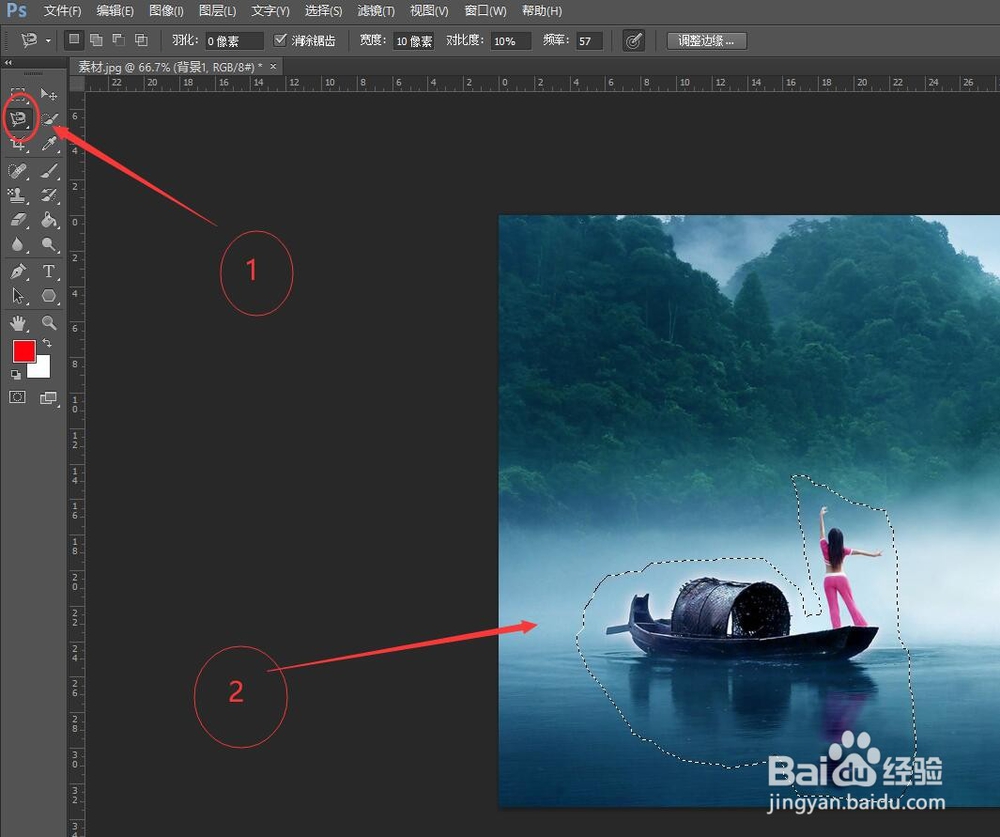Open the 编辑(E) menu

[115, 11]
